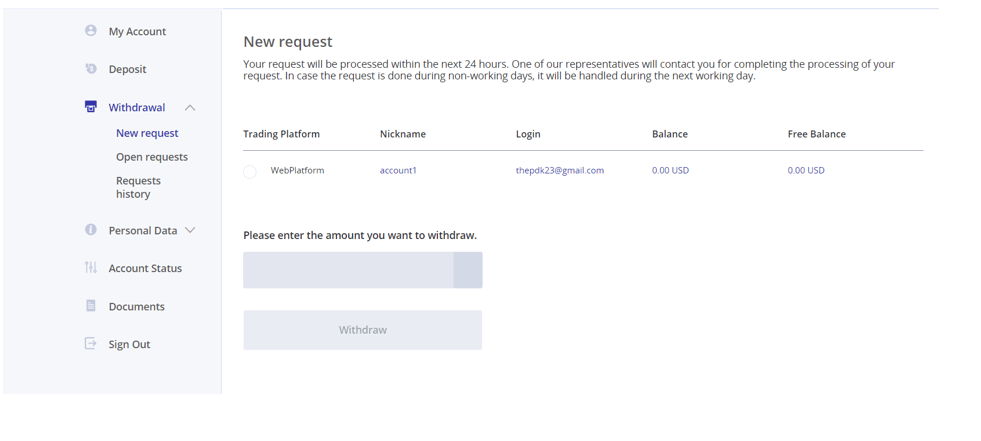Click the Sign Out arrow icon
The image size is (981, 441).
tap(91, 343)
